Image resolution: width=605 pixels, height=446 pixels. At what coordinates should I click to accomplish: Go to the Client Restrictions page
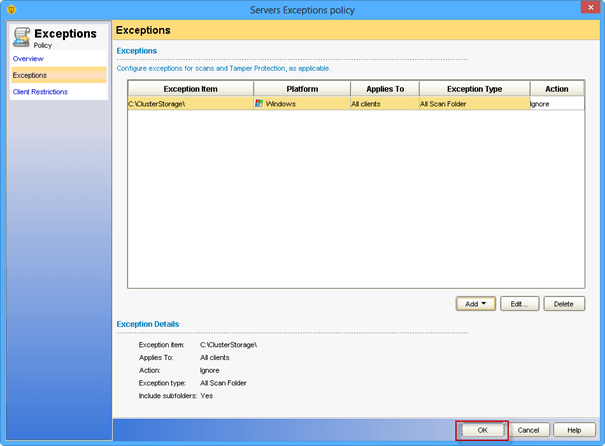[40, 92]
